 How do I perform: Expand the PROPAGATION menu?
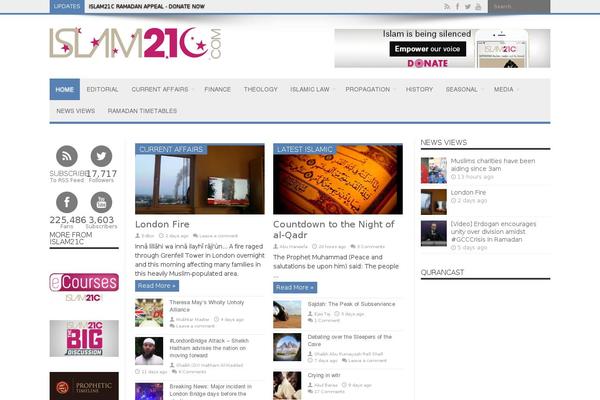point(368,89)
